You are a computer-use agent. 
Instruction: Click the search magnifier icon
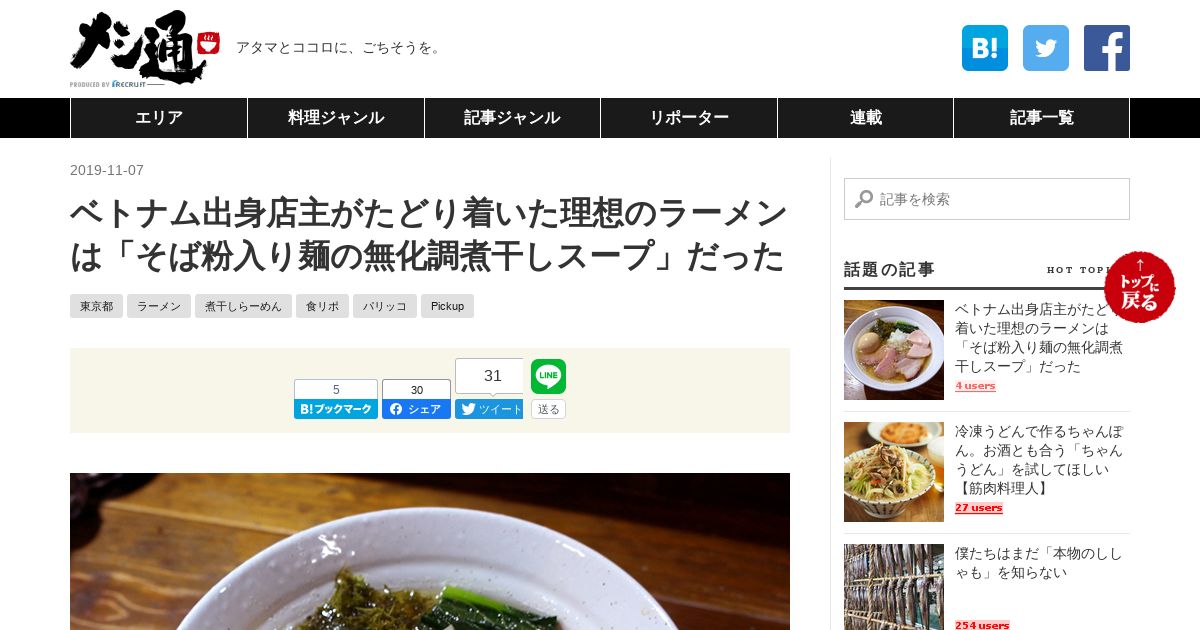click(864, 199)
